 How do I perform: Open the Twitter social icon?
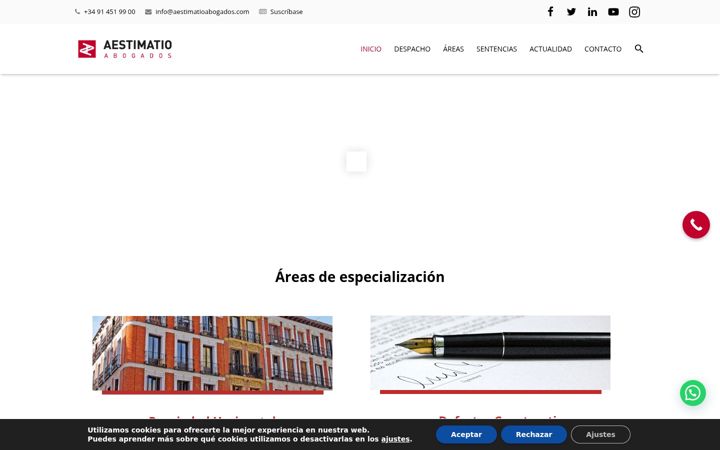tap(571, 12)
